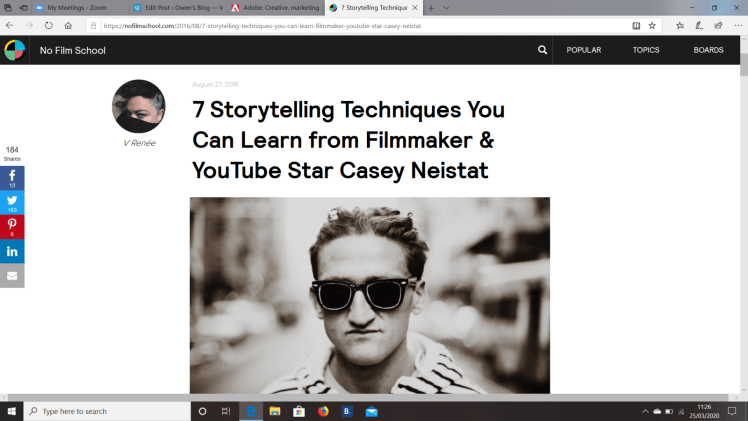Open the TOPICS navigation menu item
The height and width of the screenshot is (421, 748).
pos(646,50)
